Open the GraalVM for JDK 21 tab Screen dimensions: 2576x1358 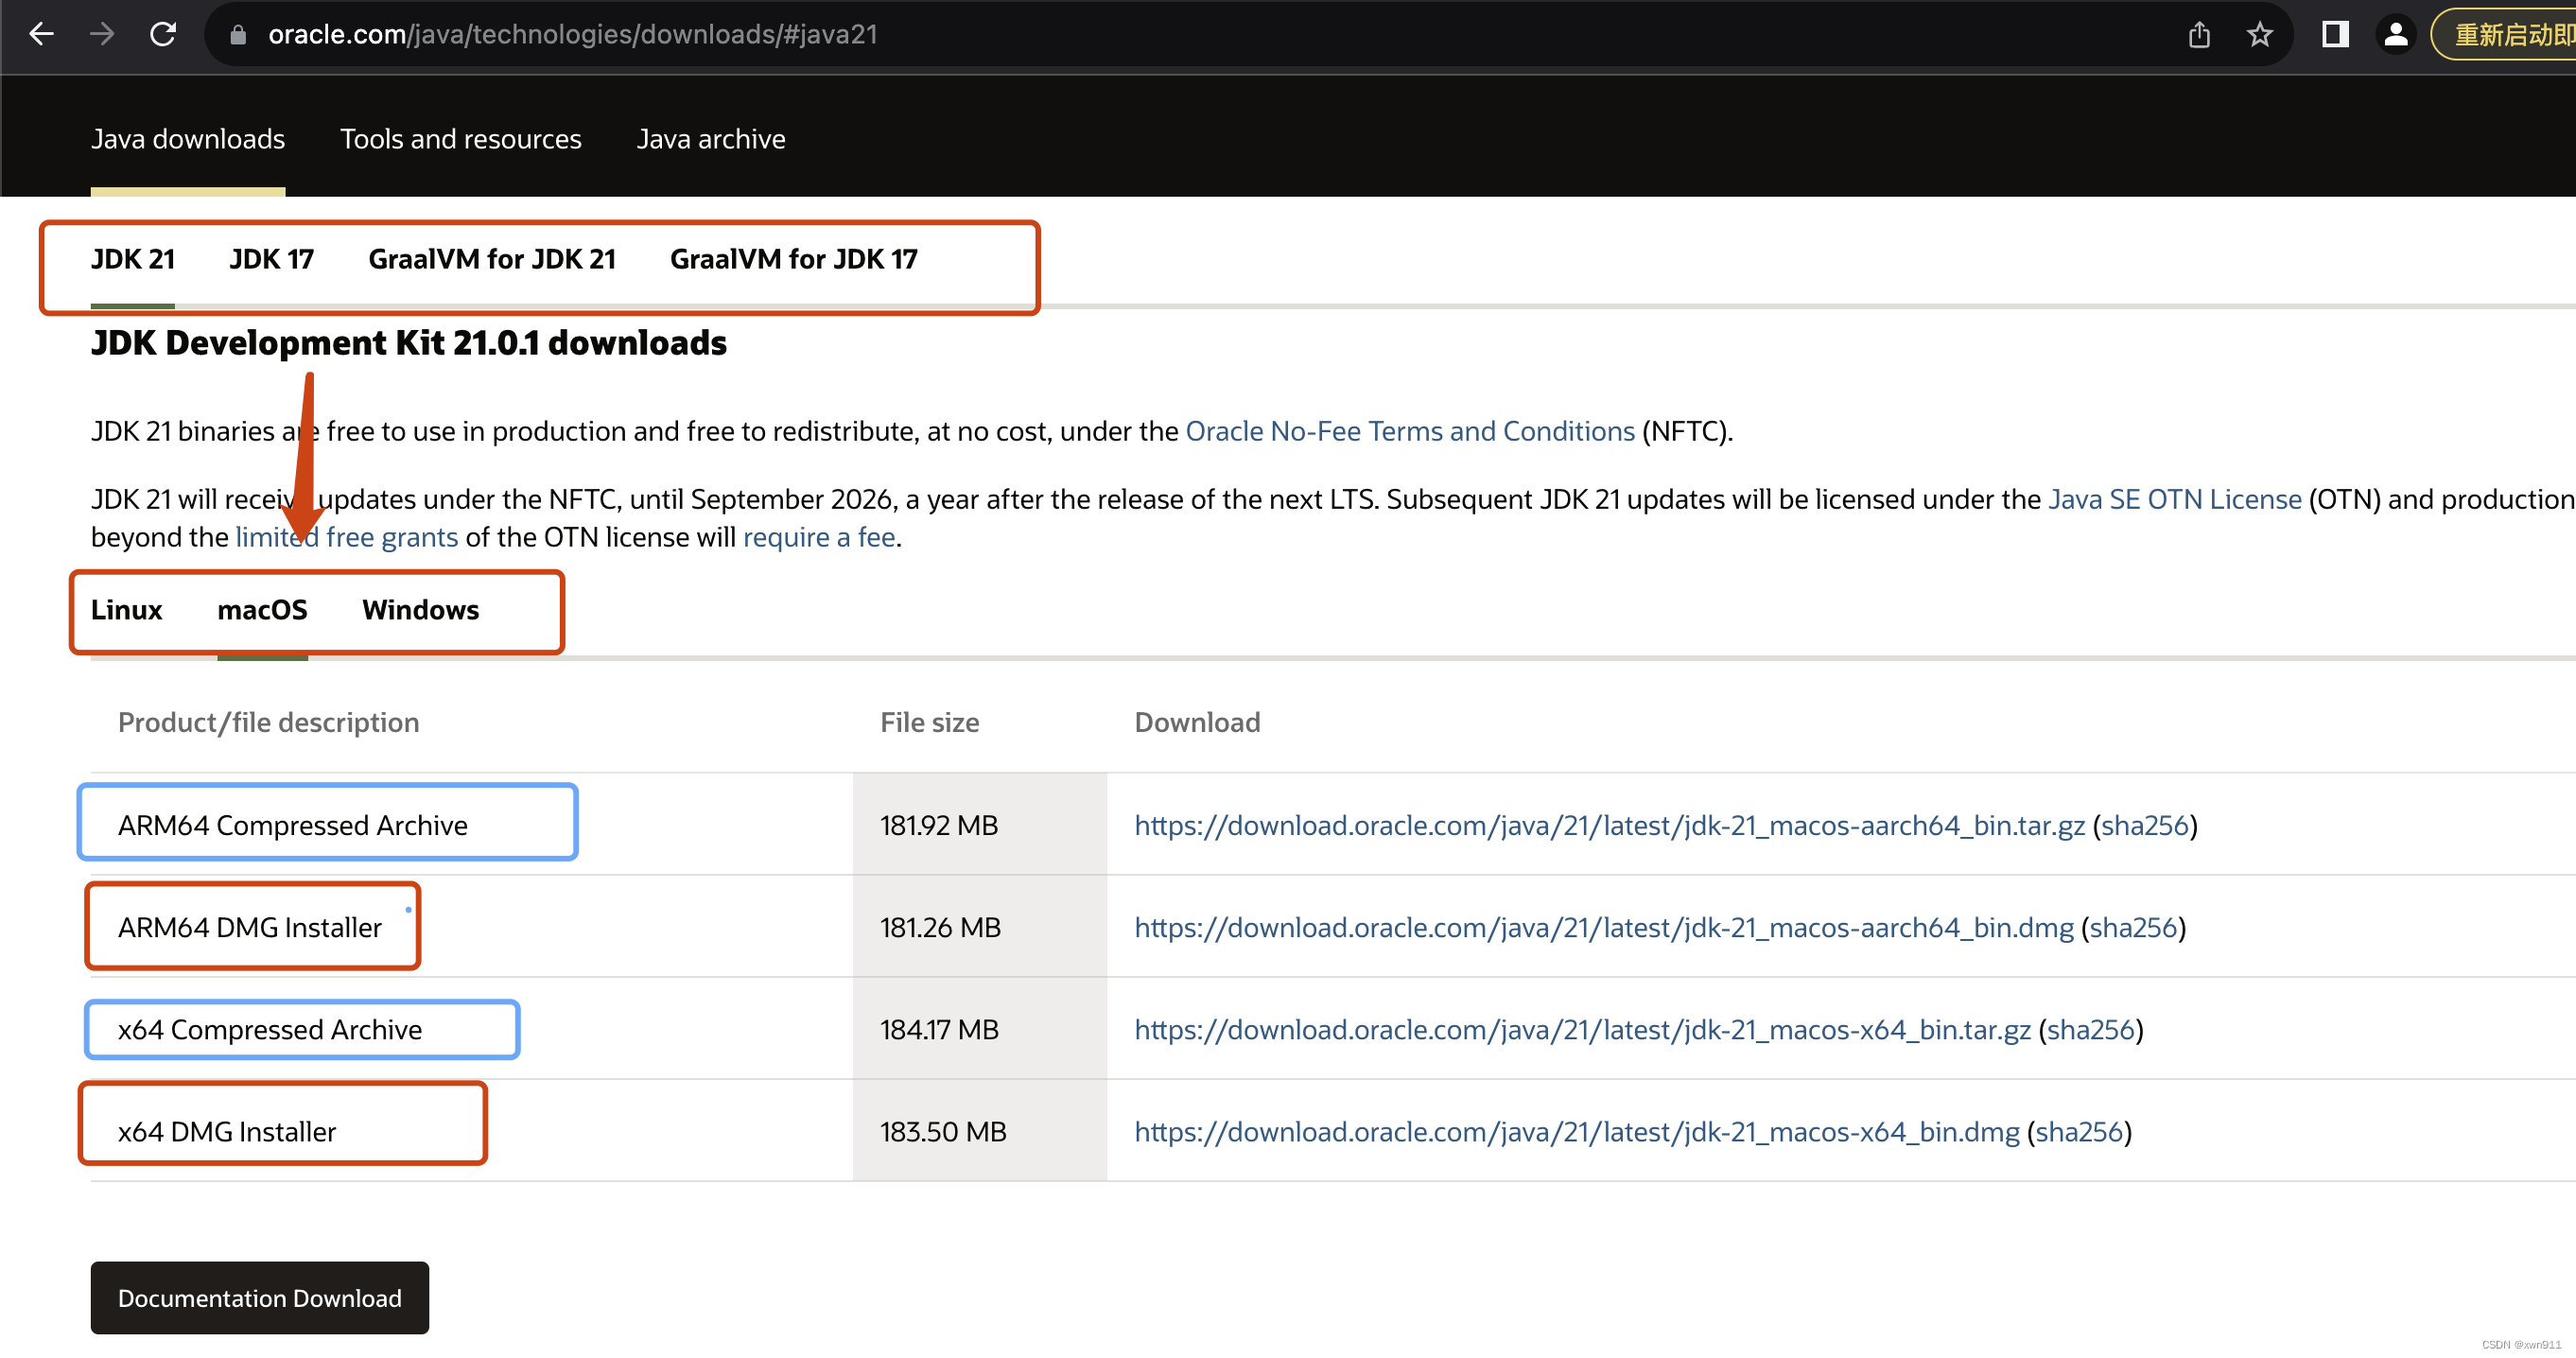[491, 259]
